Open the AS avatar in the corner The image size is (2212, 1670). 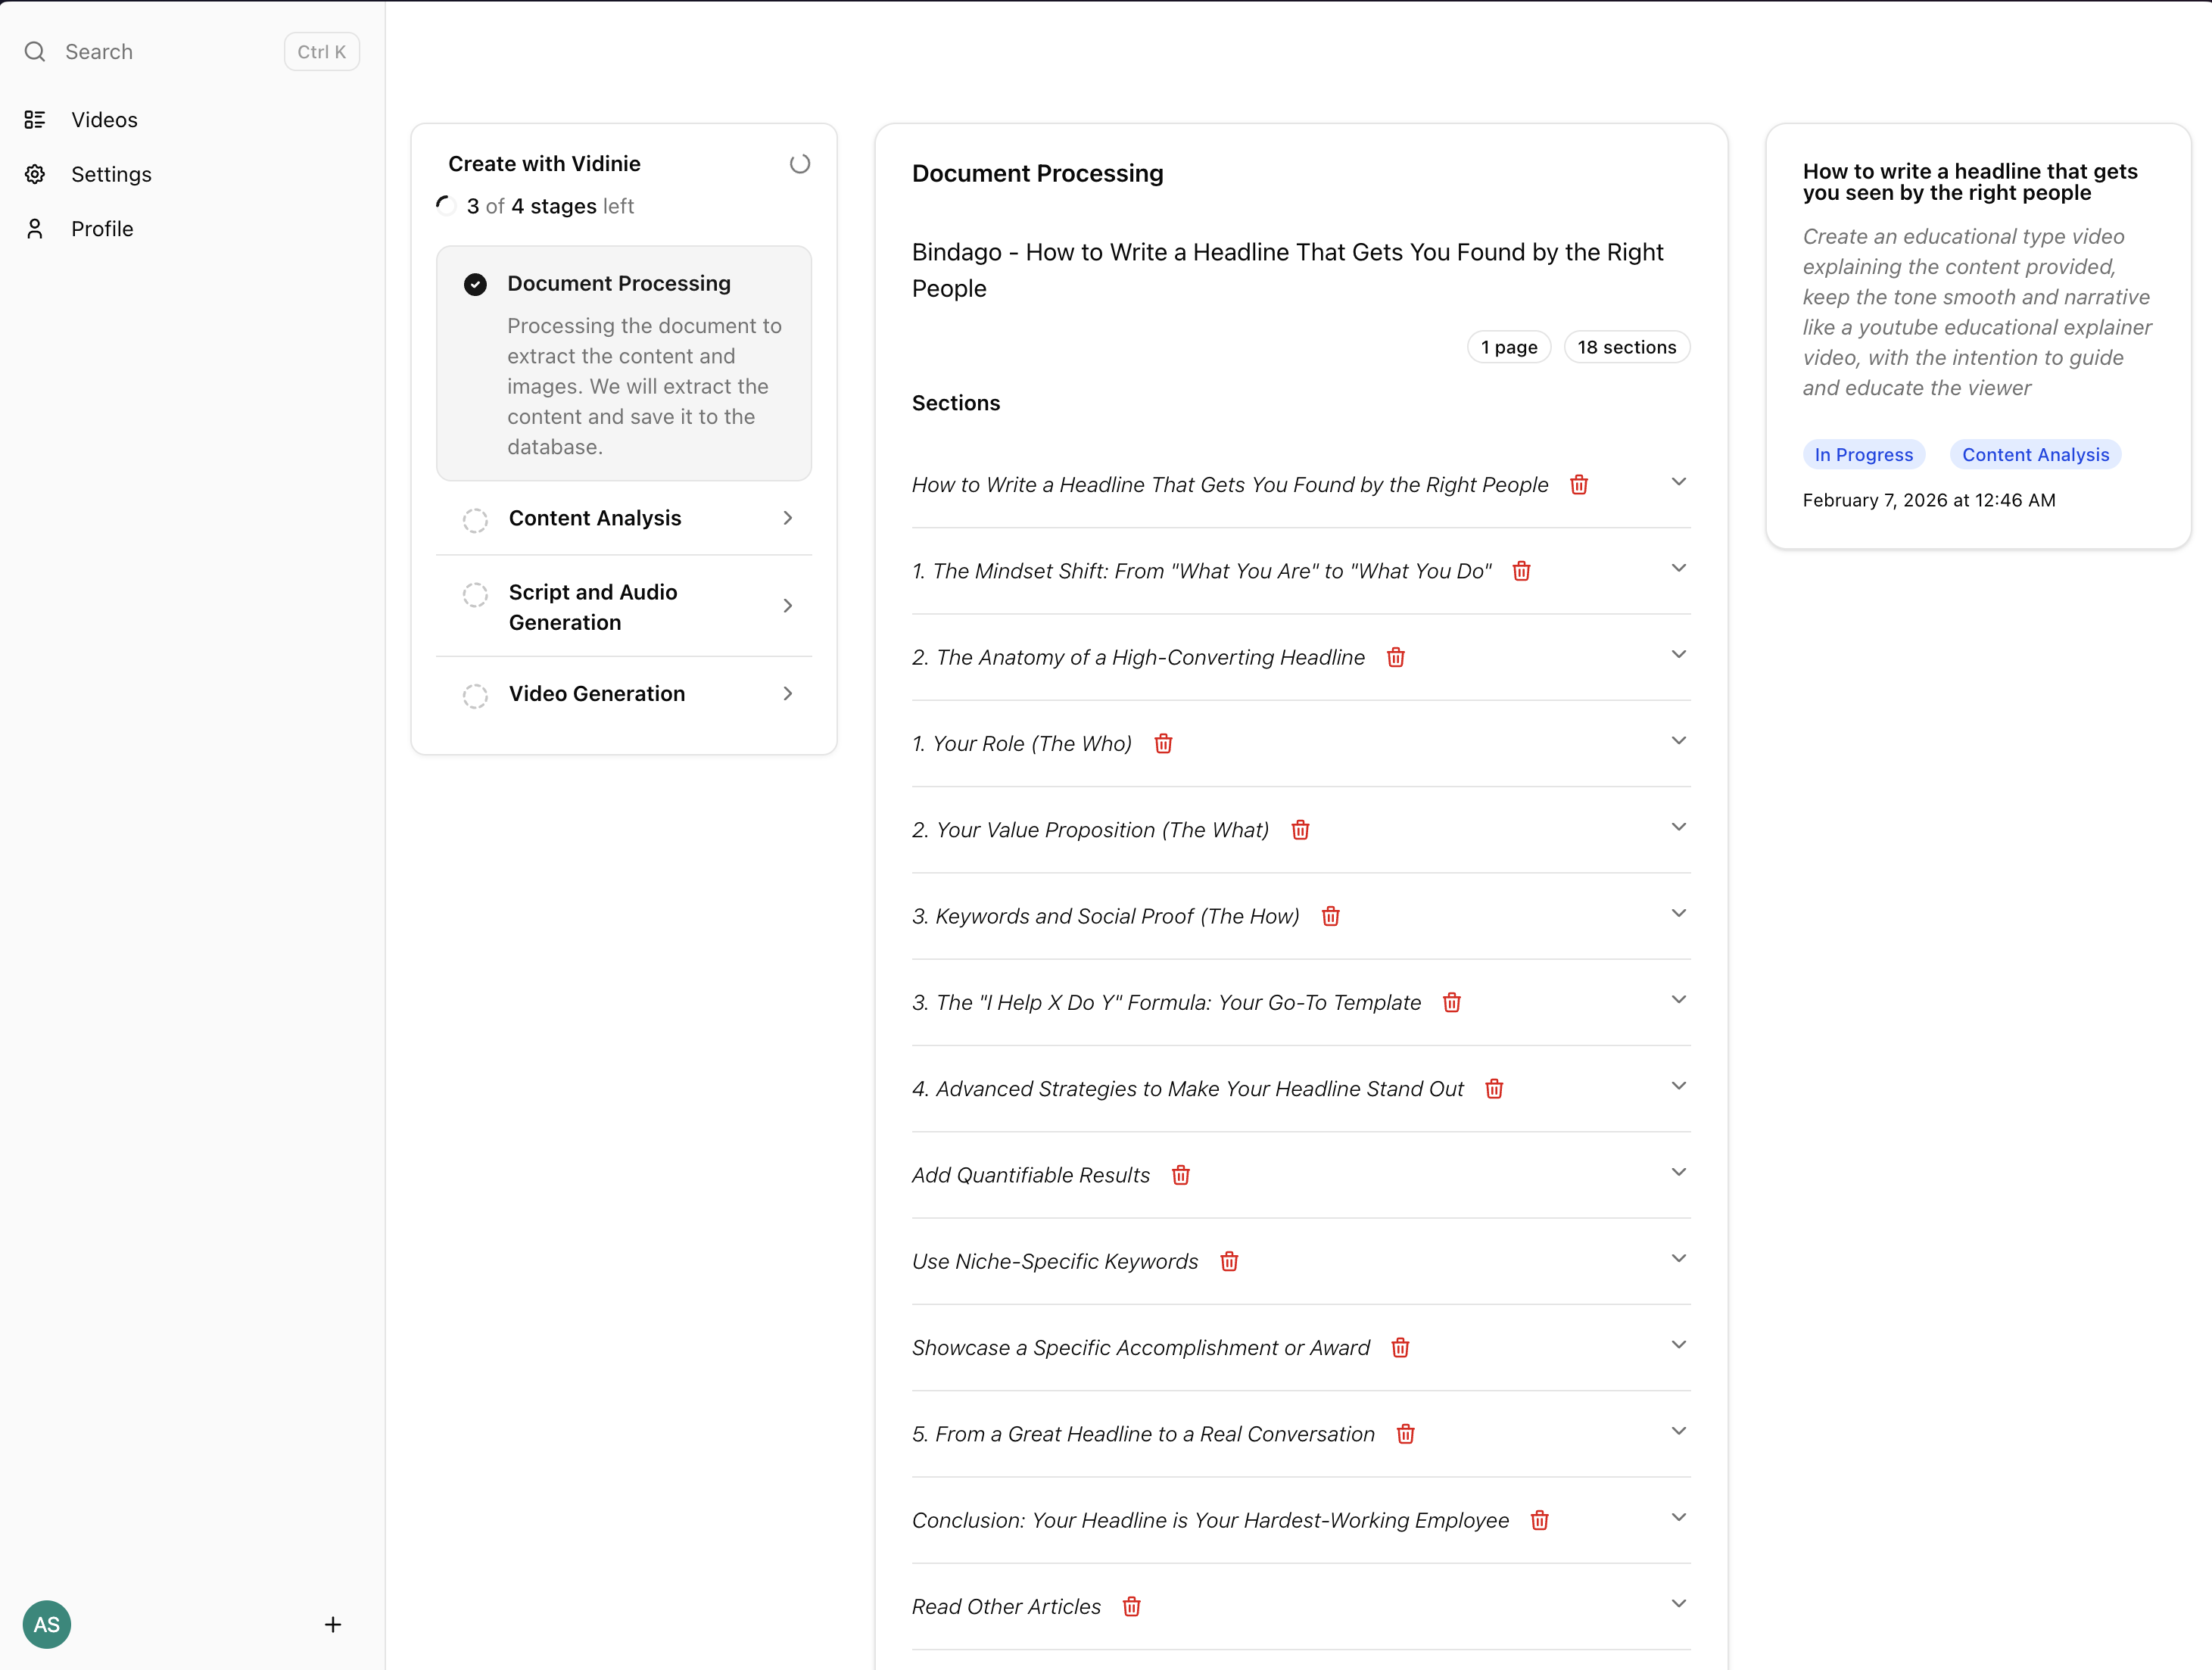46,1624
